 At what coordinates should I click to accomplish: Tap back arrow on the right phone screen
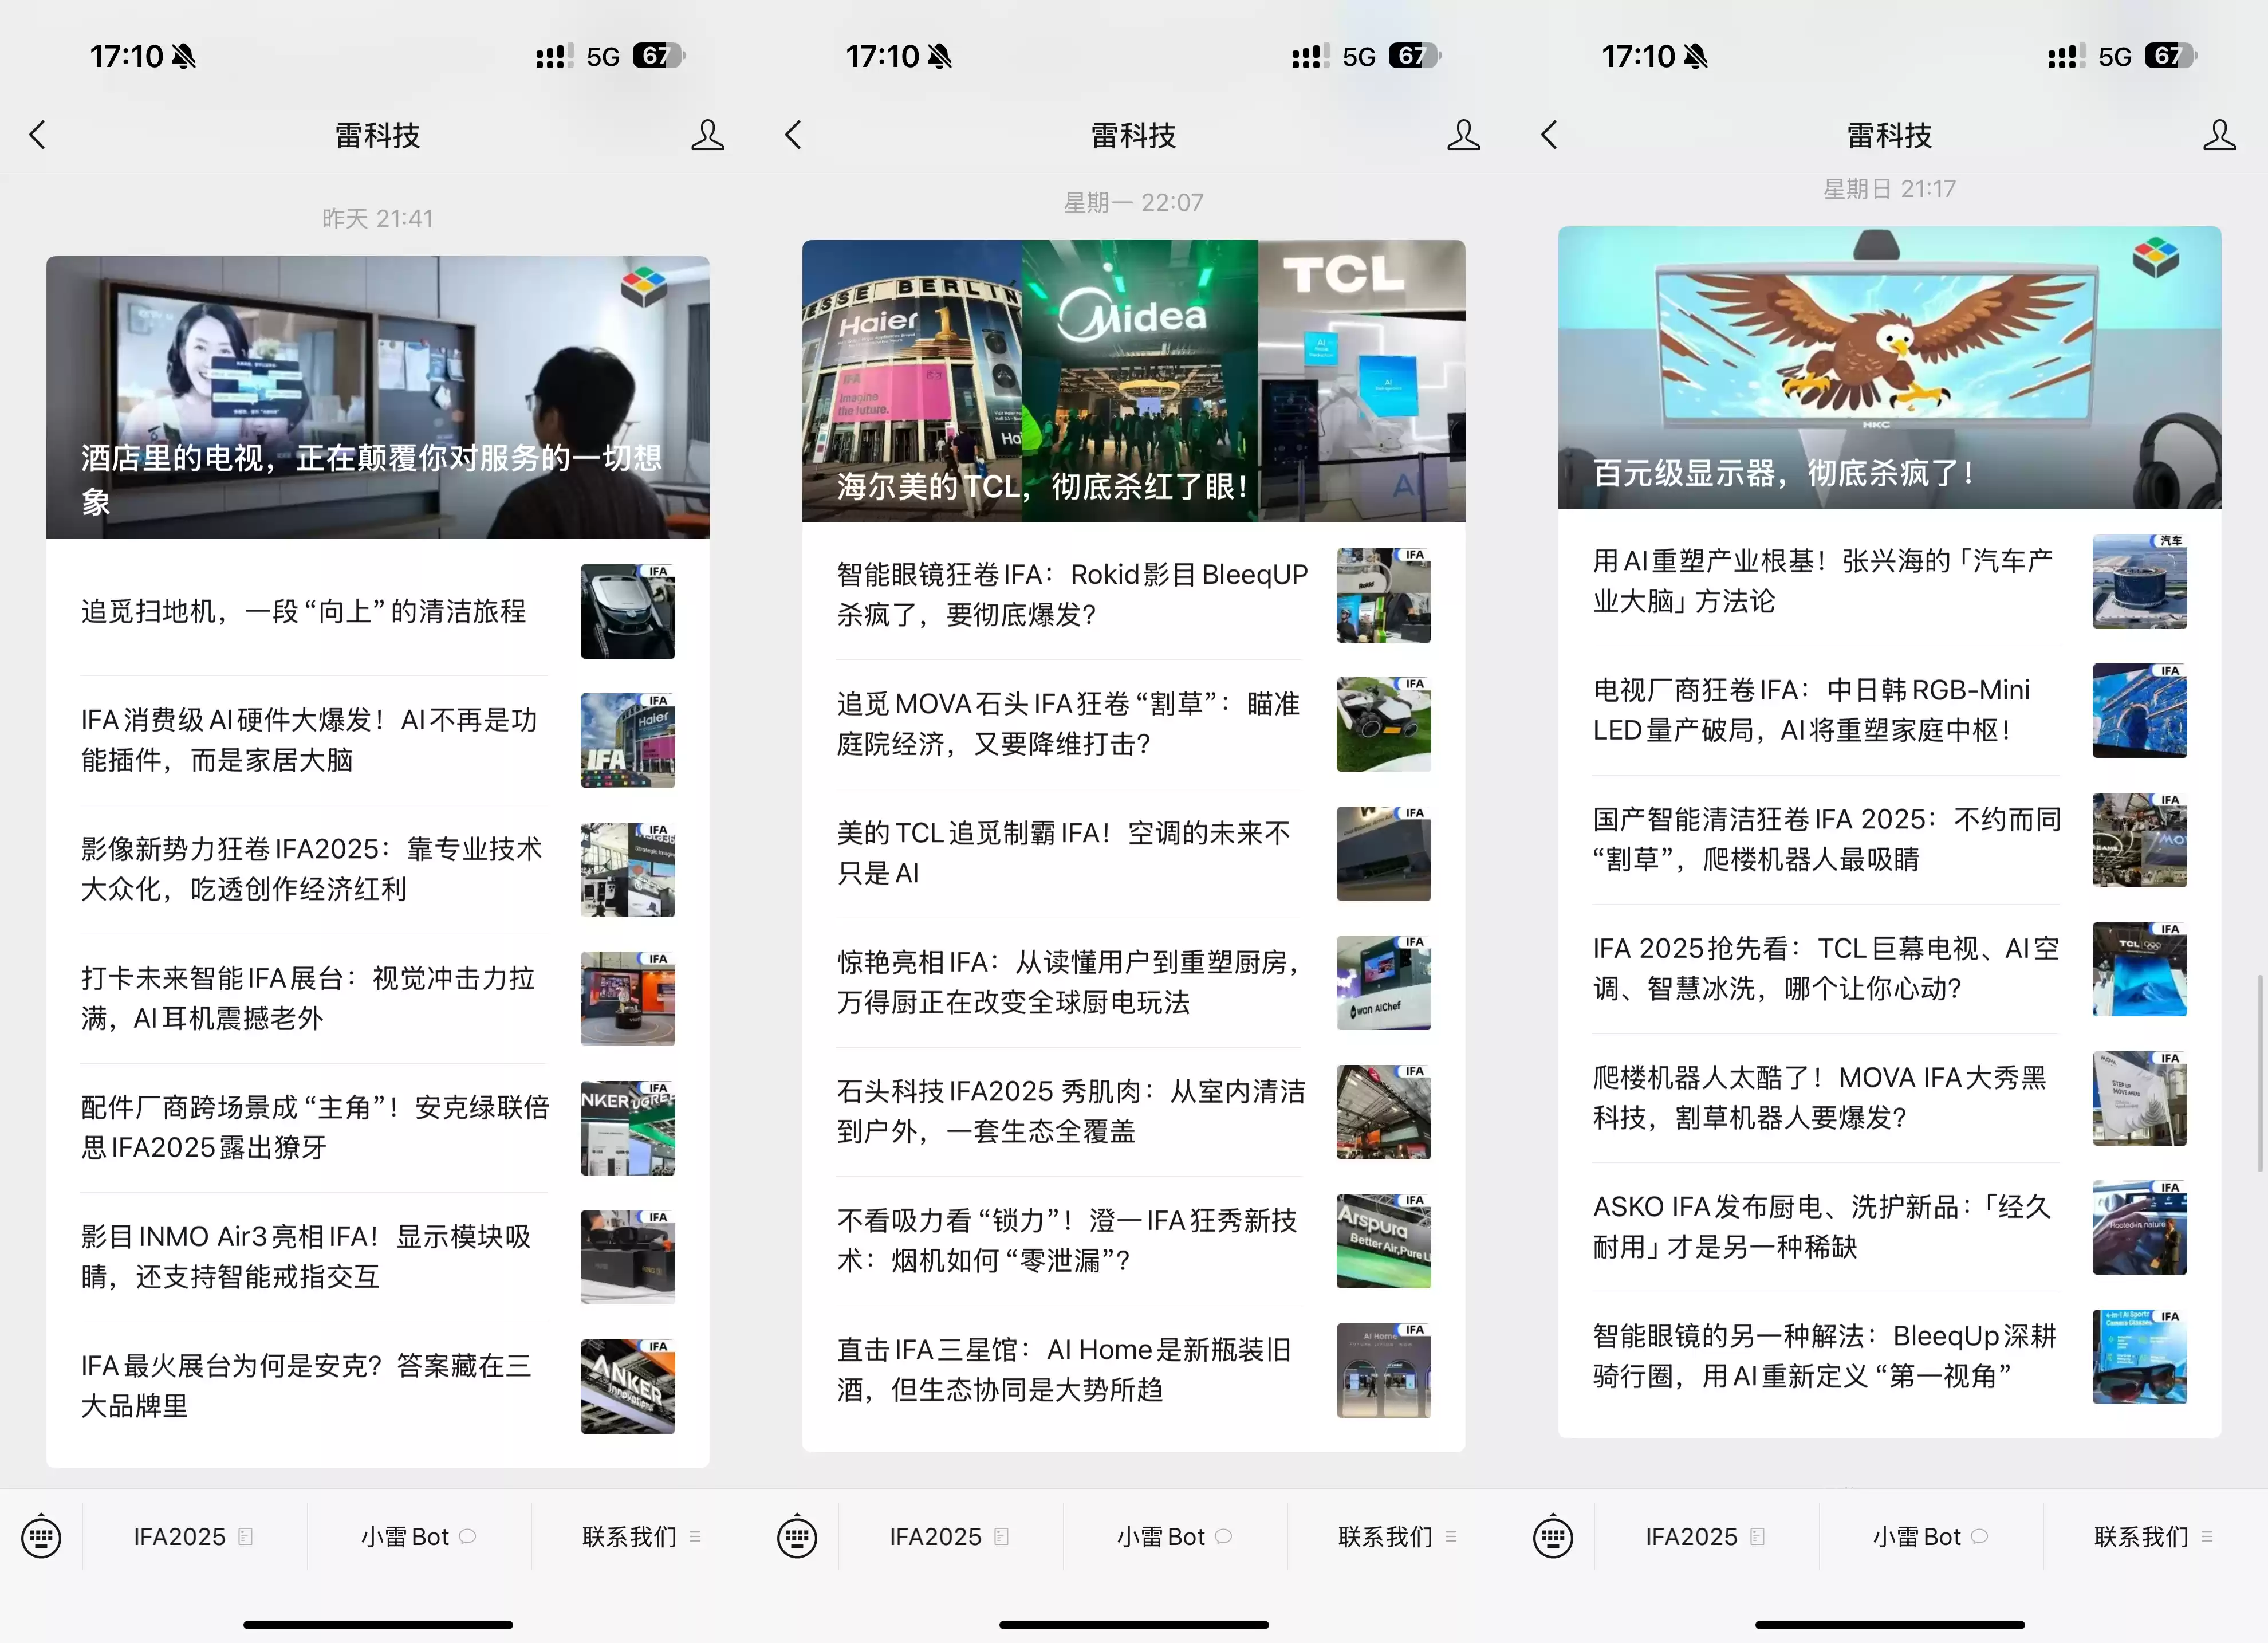click(x=1550, y=135)
